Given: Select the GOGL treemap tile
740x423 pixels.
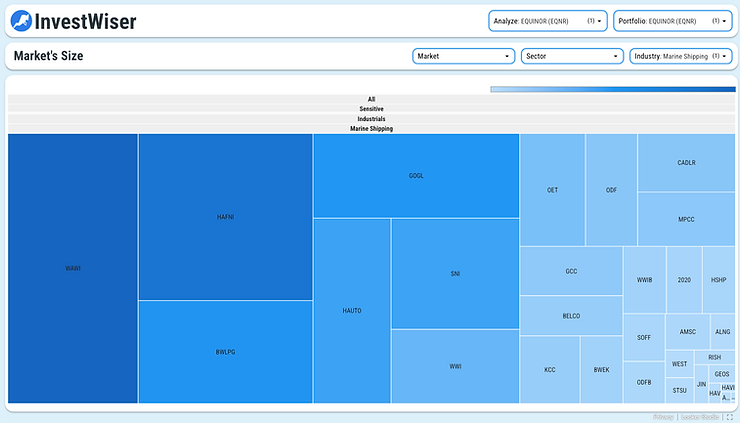Looking at the screenshot, I should (x=416, y=176).
